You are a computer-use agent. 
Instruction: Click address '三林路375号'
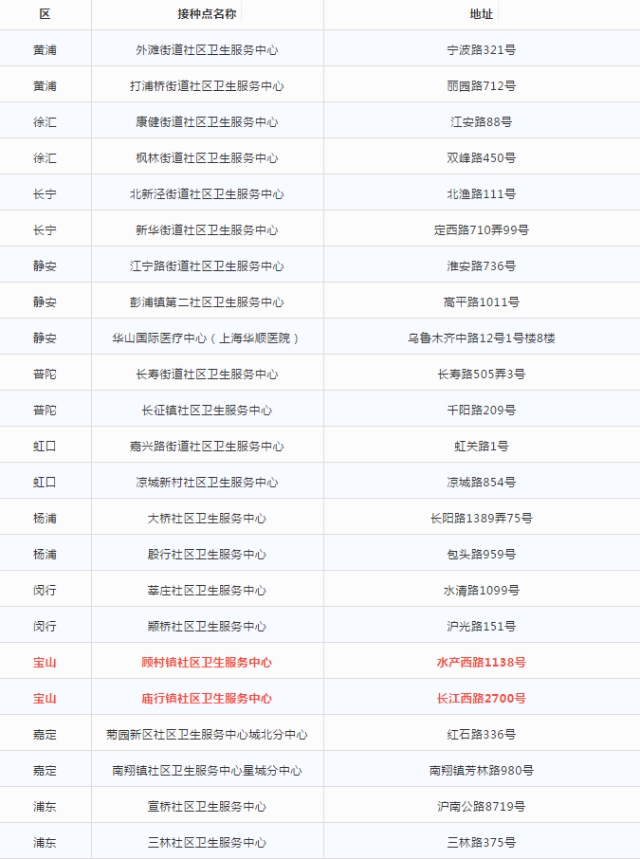pyautogui.click(x=481, y=843)
